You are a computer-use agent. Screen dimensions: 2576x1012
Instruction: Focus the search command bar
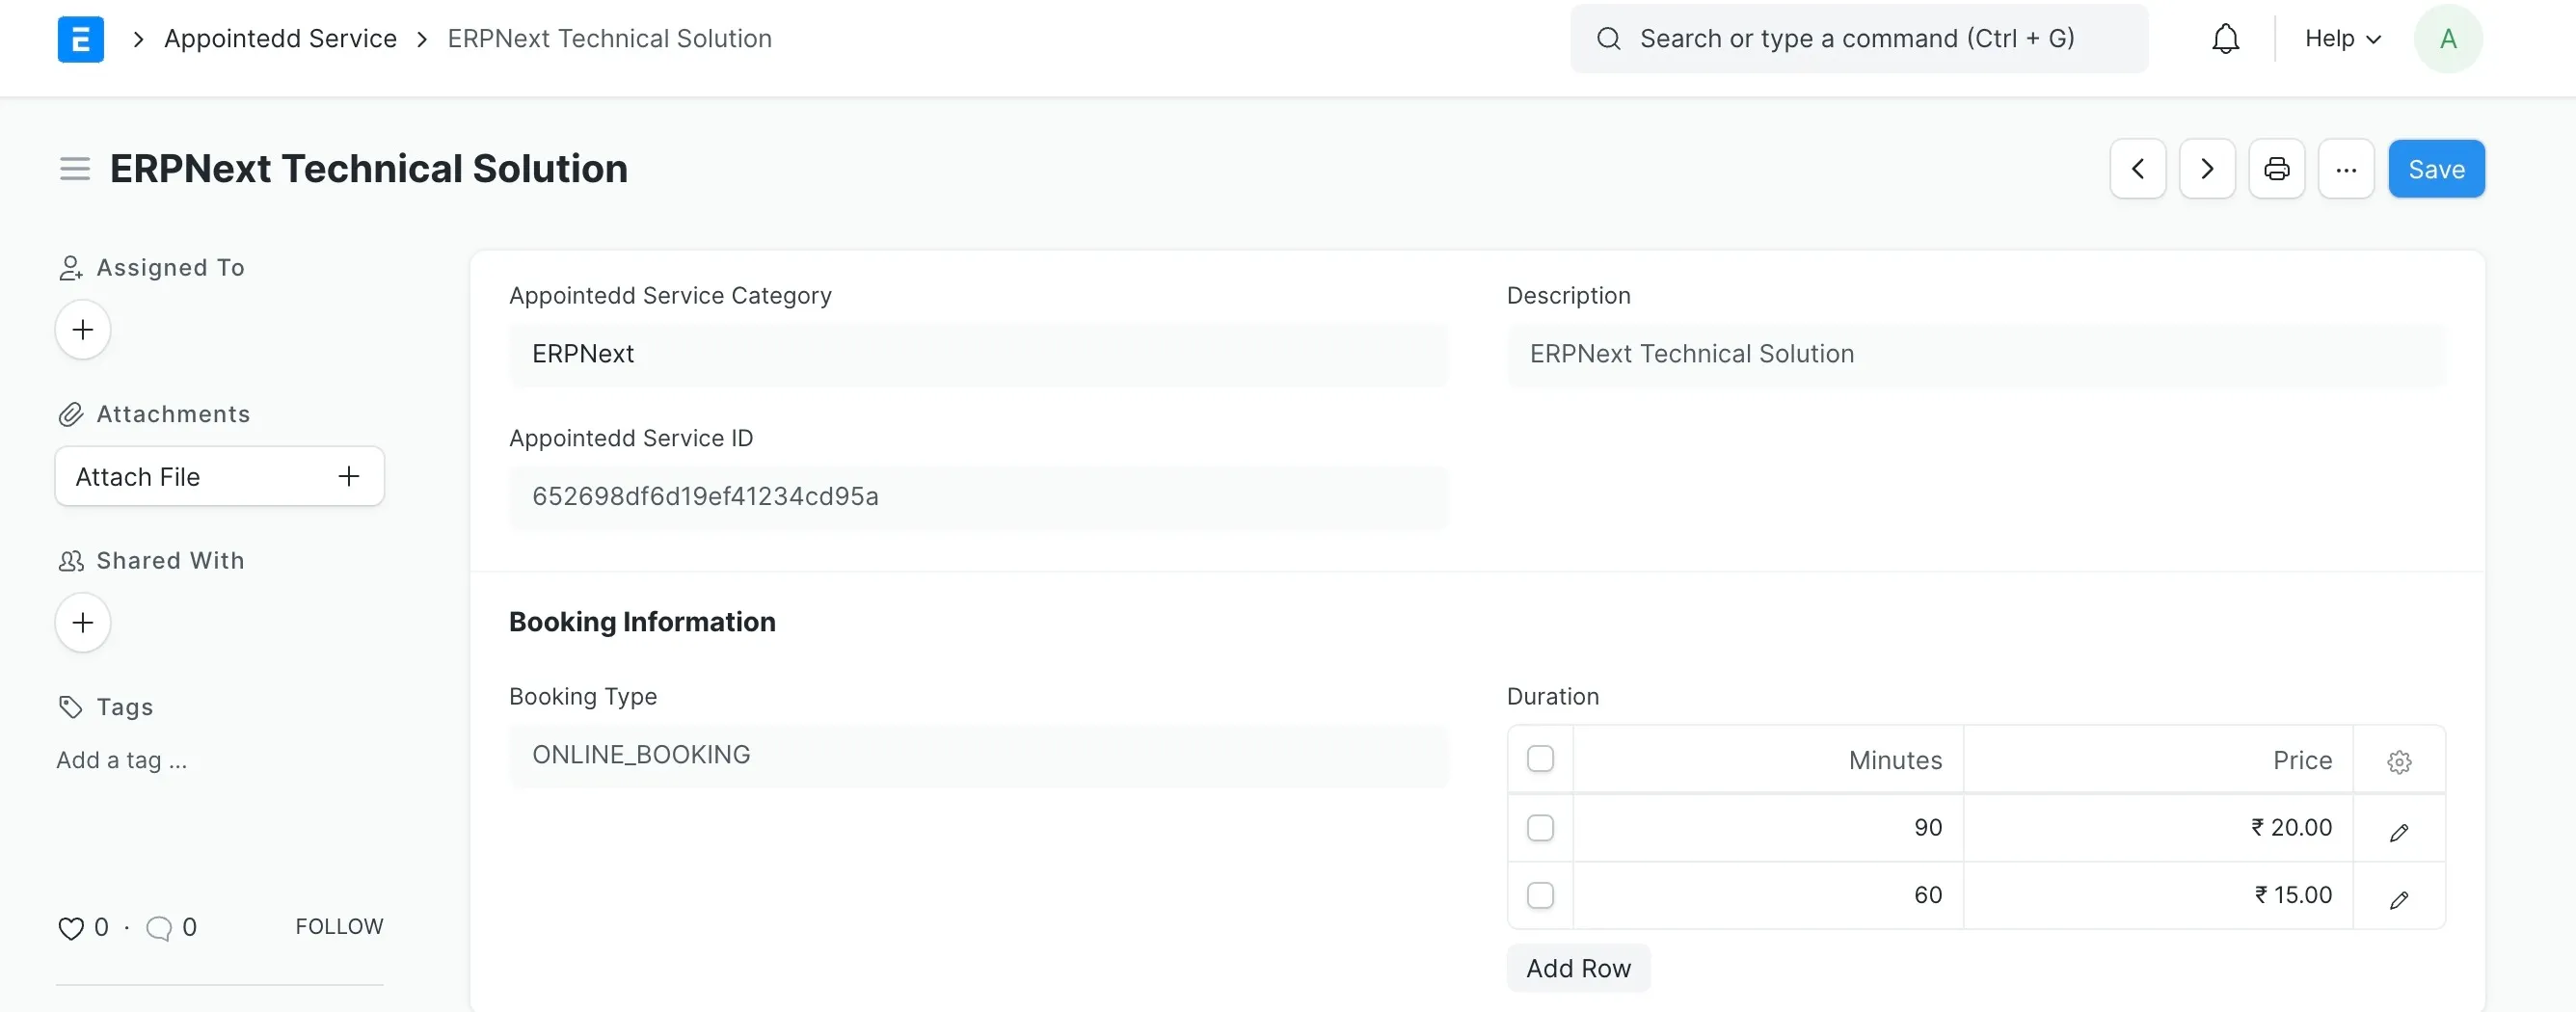tap(1858, 39)
